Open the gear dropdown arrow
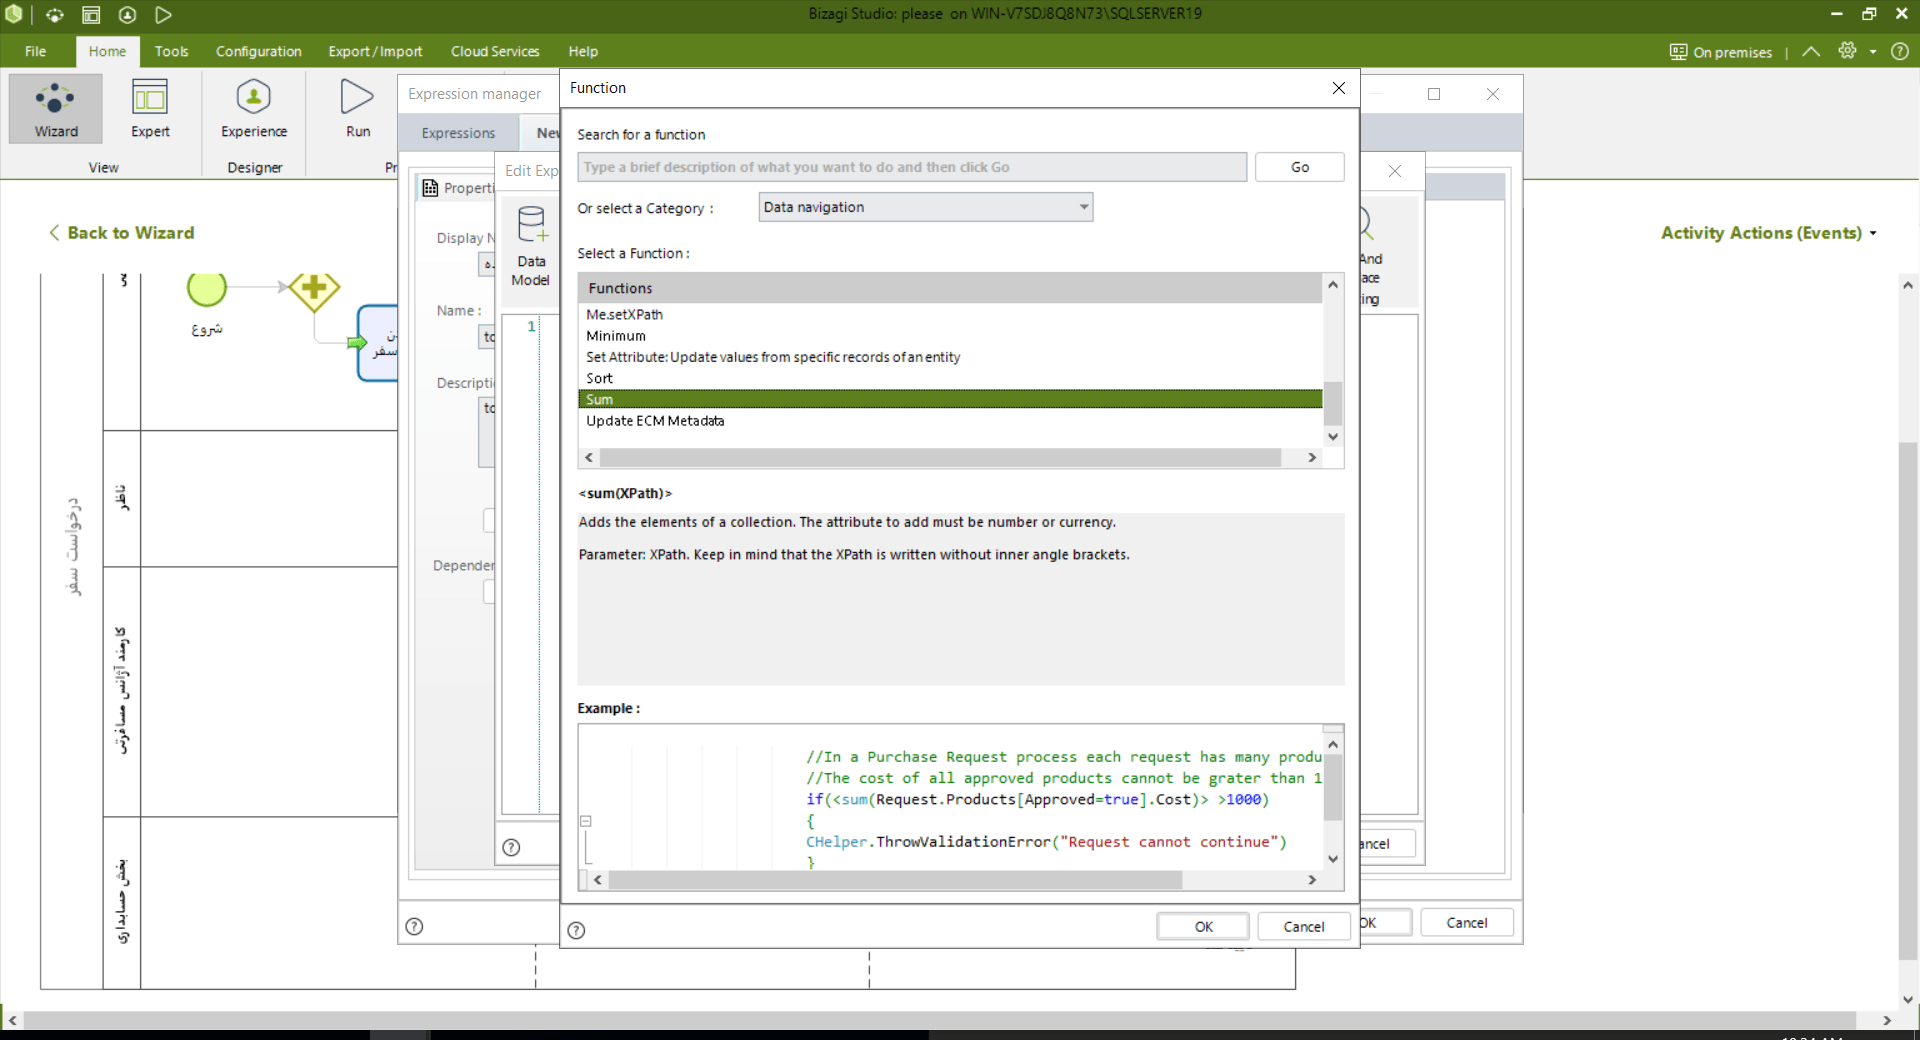The height and width of the screenshot is (1040, 1920). [x=1873, y=52]
